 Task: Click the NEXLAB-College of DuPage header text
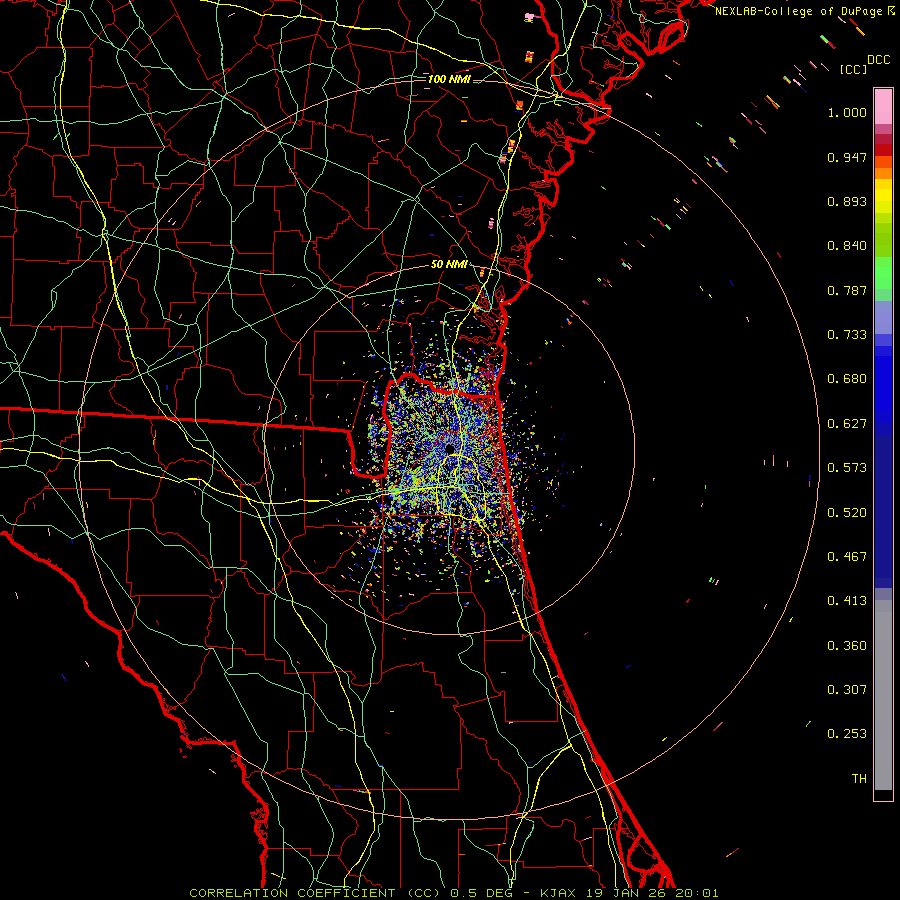tap(800, 11)
